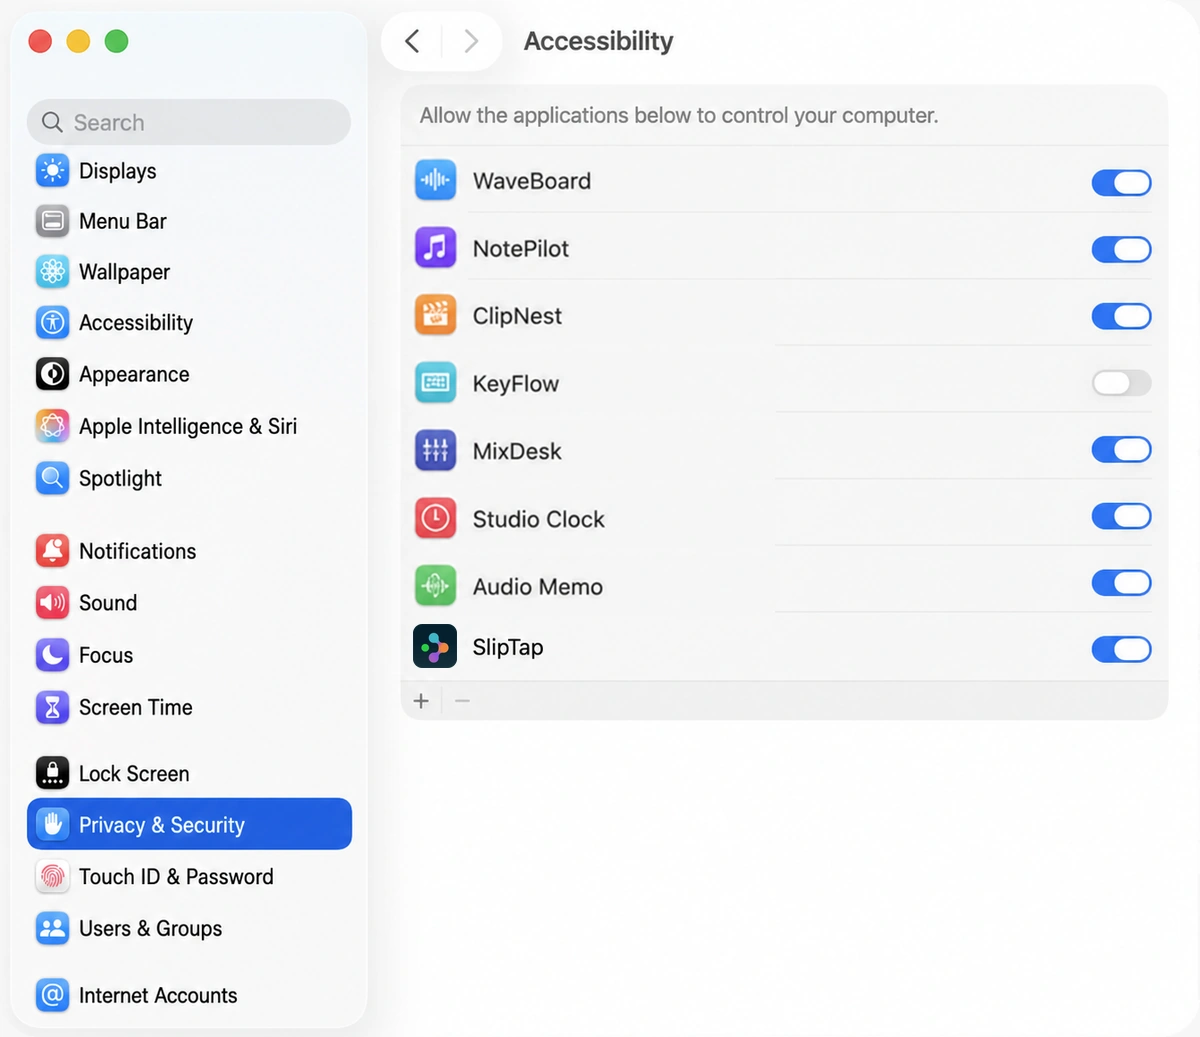The image size is (1200, 1037).
Task: Click the Wallpaper flower icon
Action: tap(52, 271)
